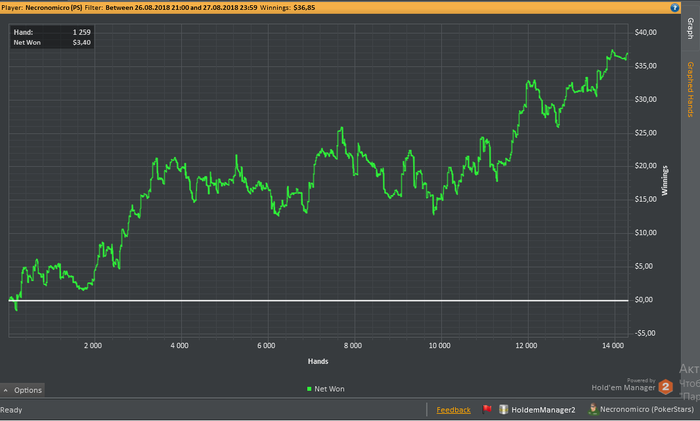This screenshot has height=421, width=700.
Task: Toggle the Net Won legend entry
Action: 325,389
